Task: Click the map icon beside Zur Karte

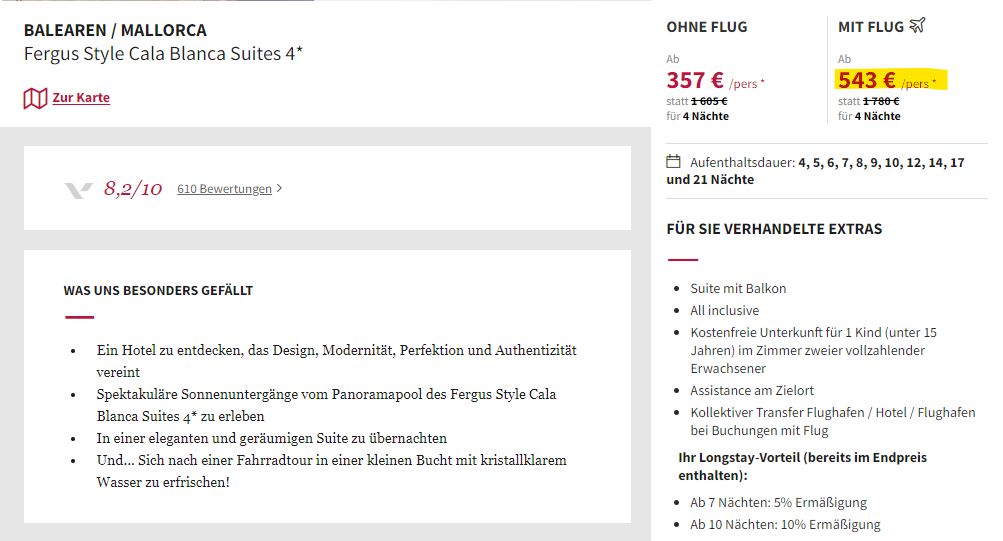Action: (x=35, y=98)
